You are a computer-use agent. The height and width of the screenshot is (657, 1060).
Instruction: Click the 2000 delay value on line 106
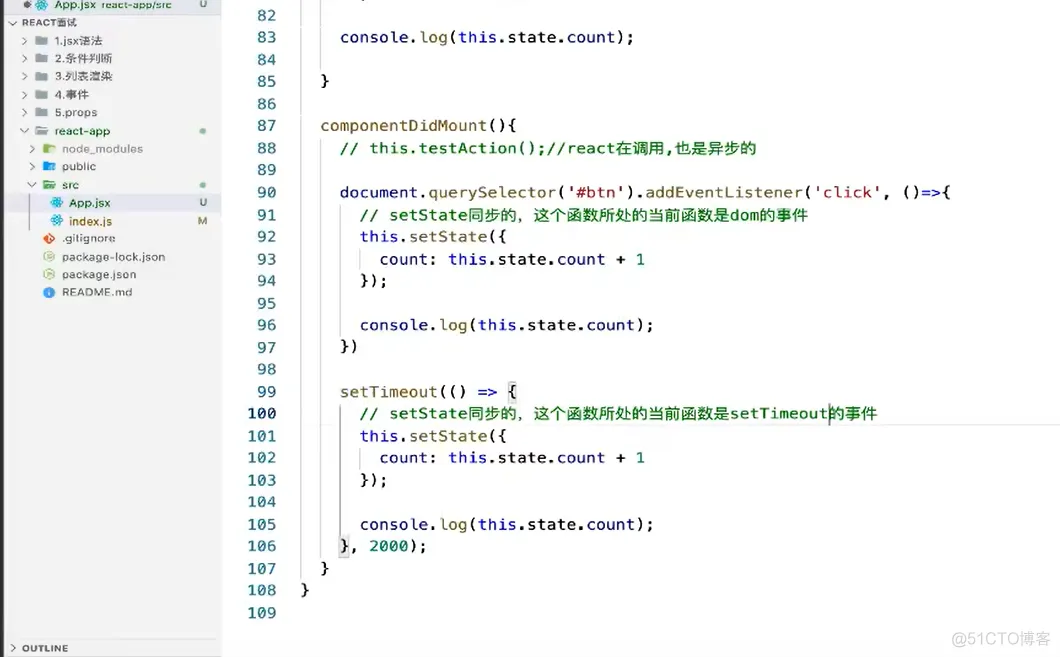389,546
